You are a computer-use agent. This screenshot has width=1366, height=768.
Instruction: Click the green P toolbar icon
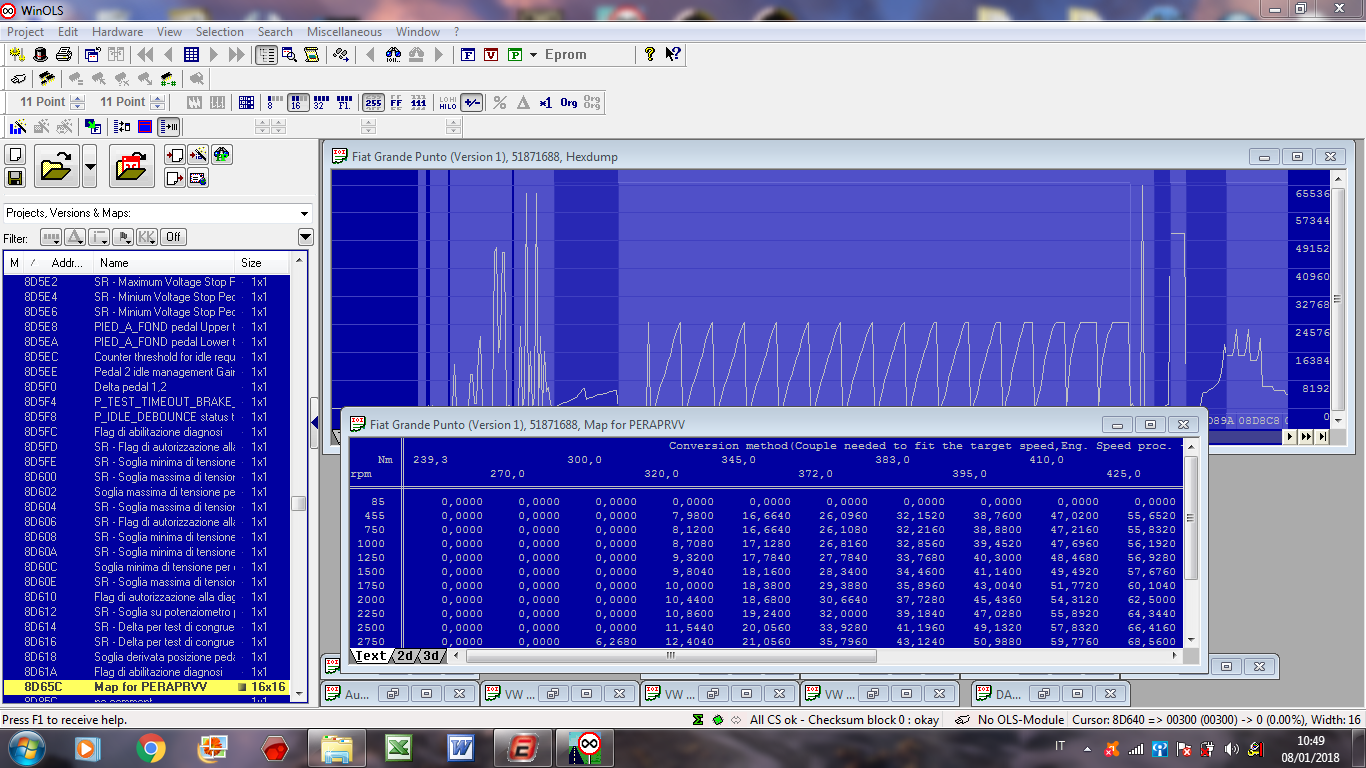click(515, 55)
